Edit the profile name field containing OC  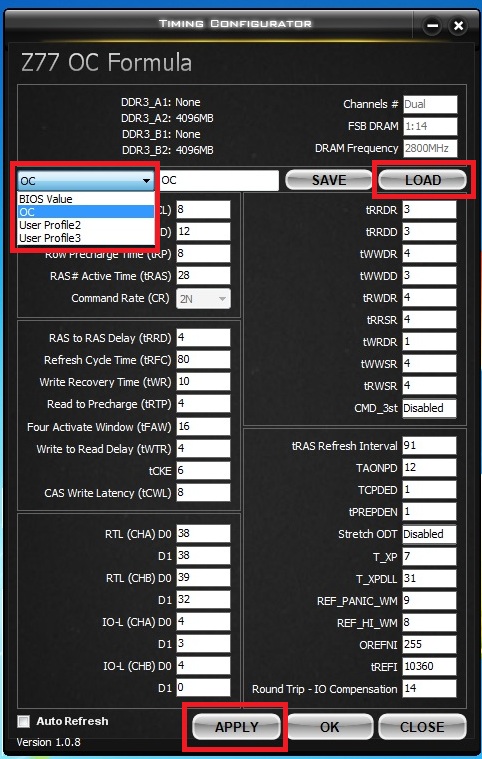point(219,180)
